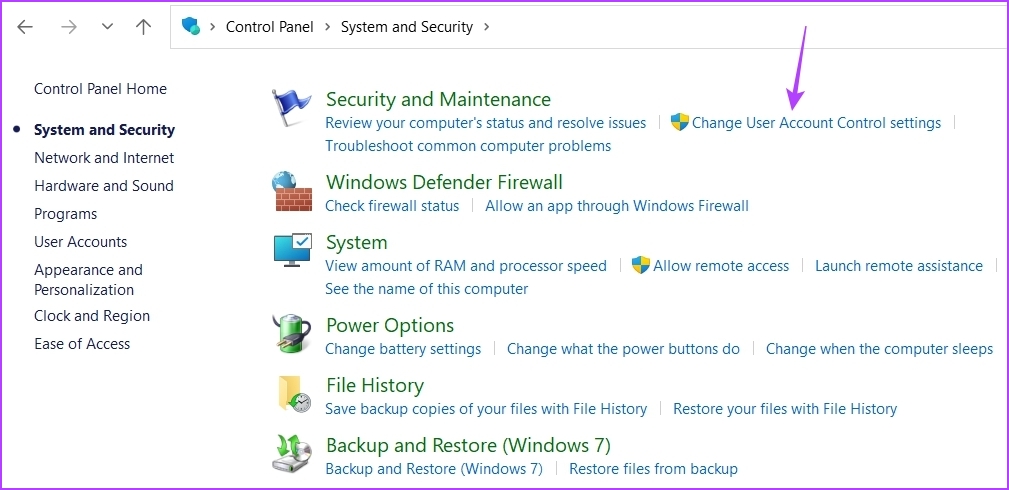Expand chevron after Control Panel breadcrumb
Viewport: 1009px width, 490px height.
328,27
